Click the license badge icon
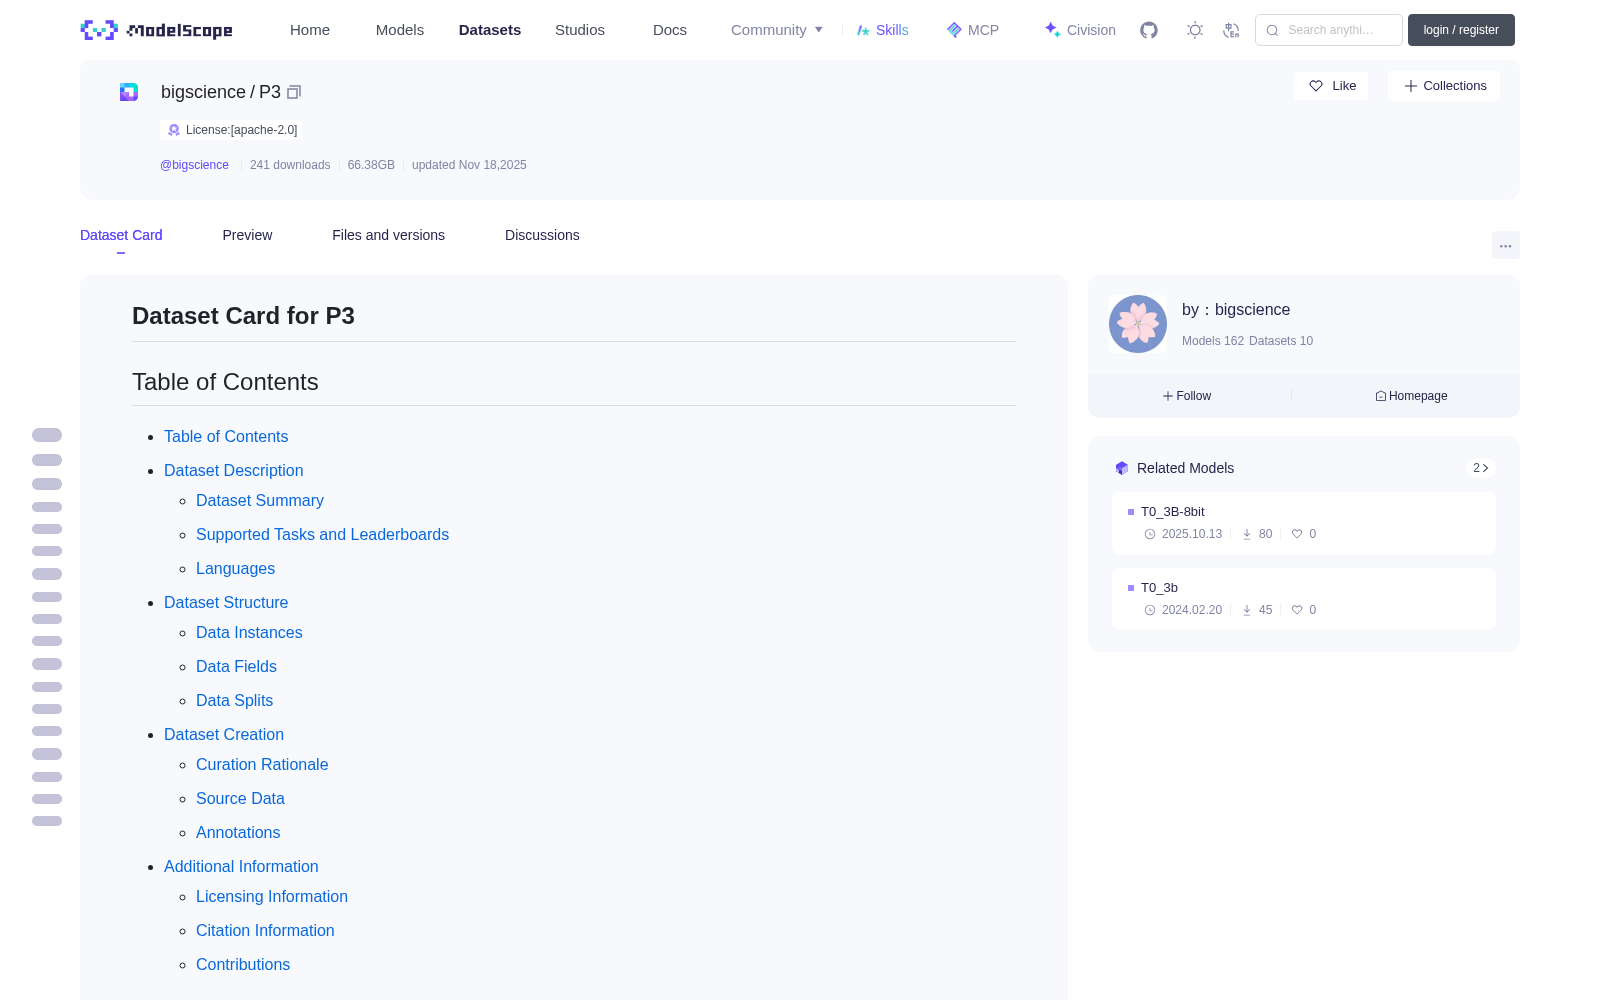Image resolution: width=1600 pixels, height=1000 pixels. click(174, 130)
